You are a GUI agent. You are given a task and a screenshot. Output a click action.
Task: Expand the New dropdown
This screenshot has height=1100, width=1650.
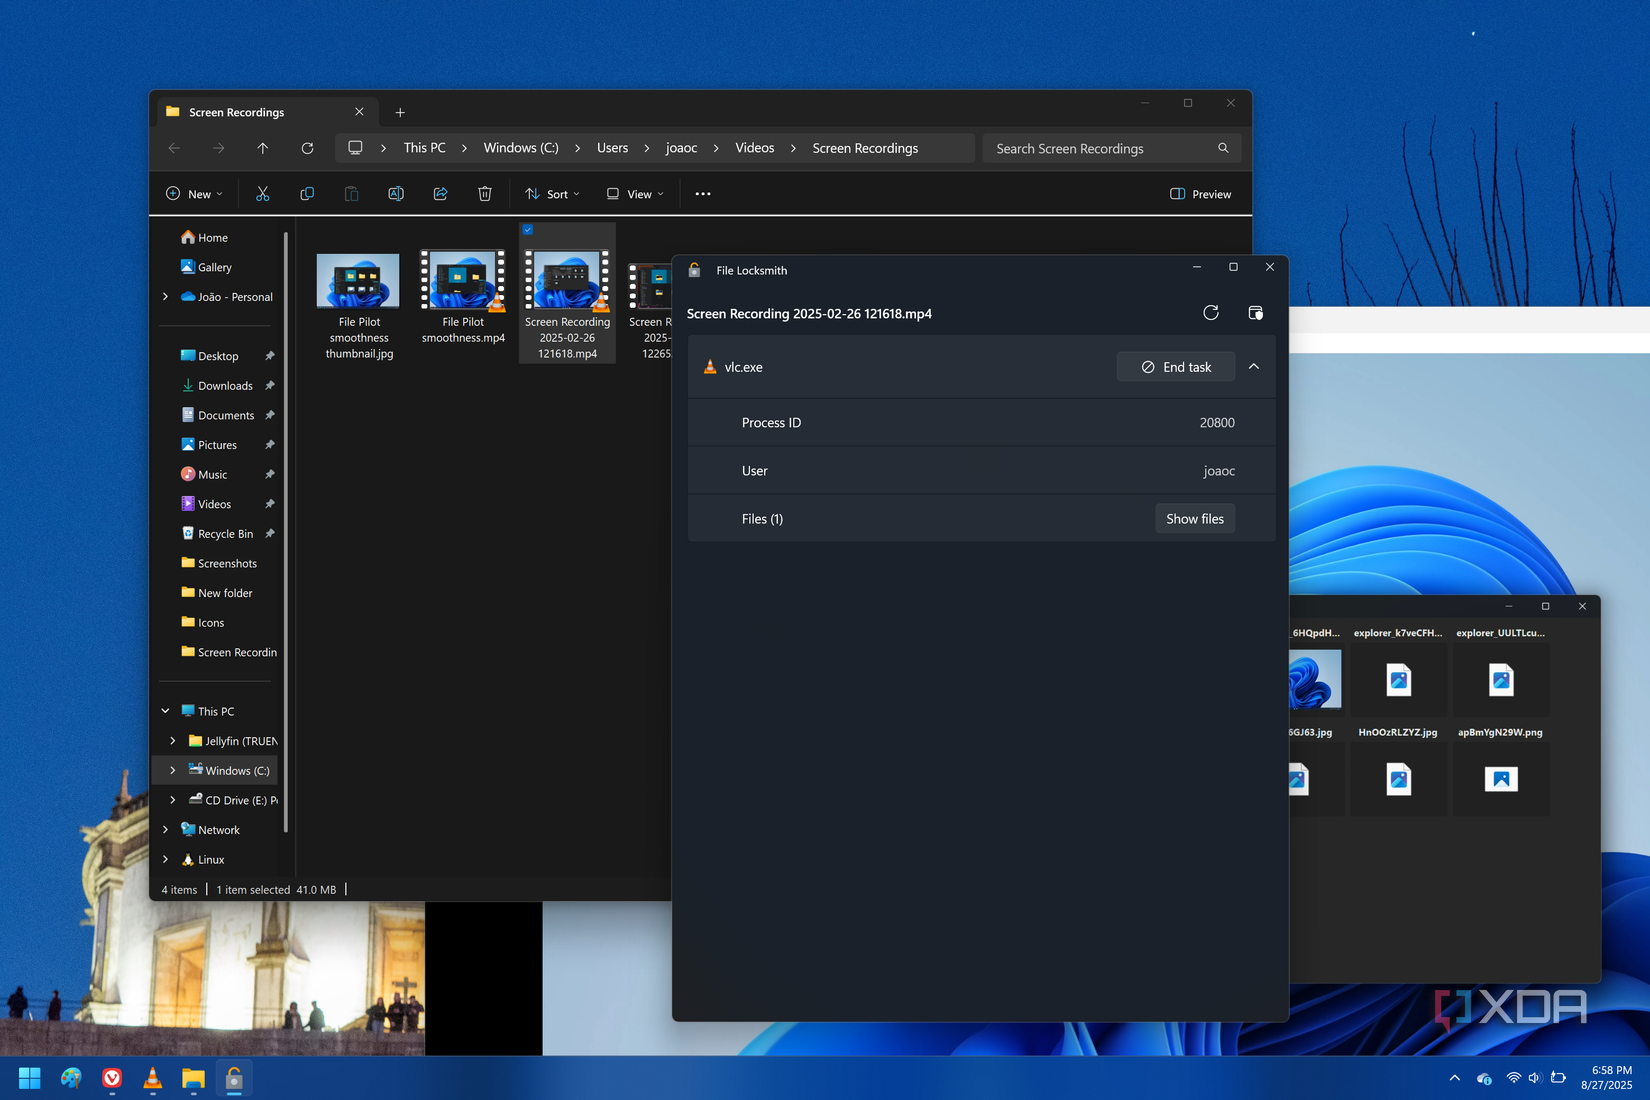[194, 193]
